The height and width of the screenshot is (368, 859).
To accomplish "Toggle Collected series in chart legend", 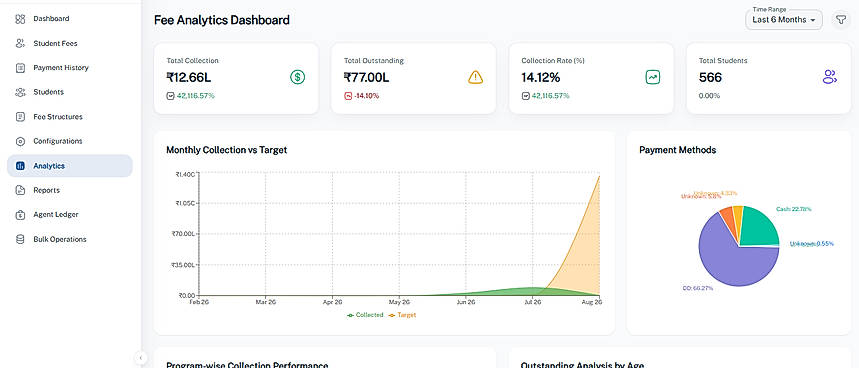I will click(365, 315).
